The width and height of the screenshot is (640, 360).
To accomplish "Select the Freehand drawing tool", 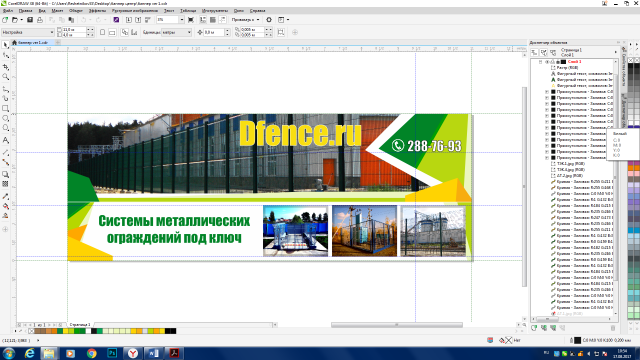I will (x=5, y=89).
